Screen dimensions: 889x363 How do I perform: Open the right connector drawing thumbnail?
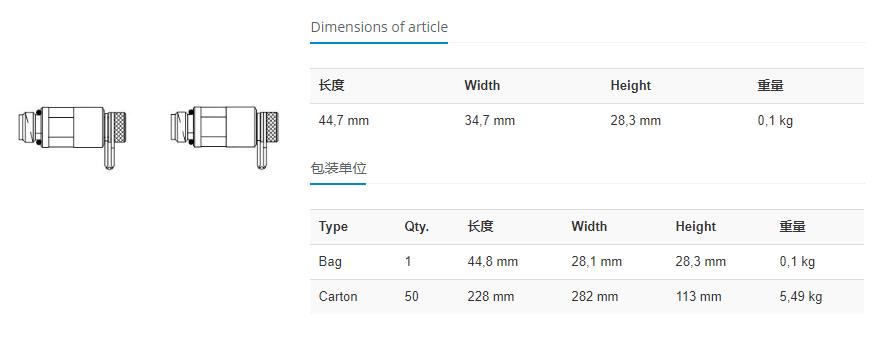224,138
